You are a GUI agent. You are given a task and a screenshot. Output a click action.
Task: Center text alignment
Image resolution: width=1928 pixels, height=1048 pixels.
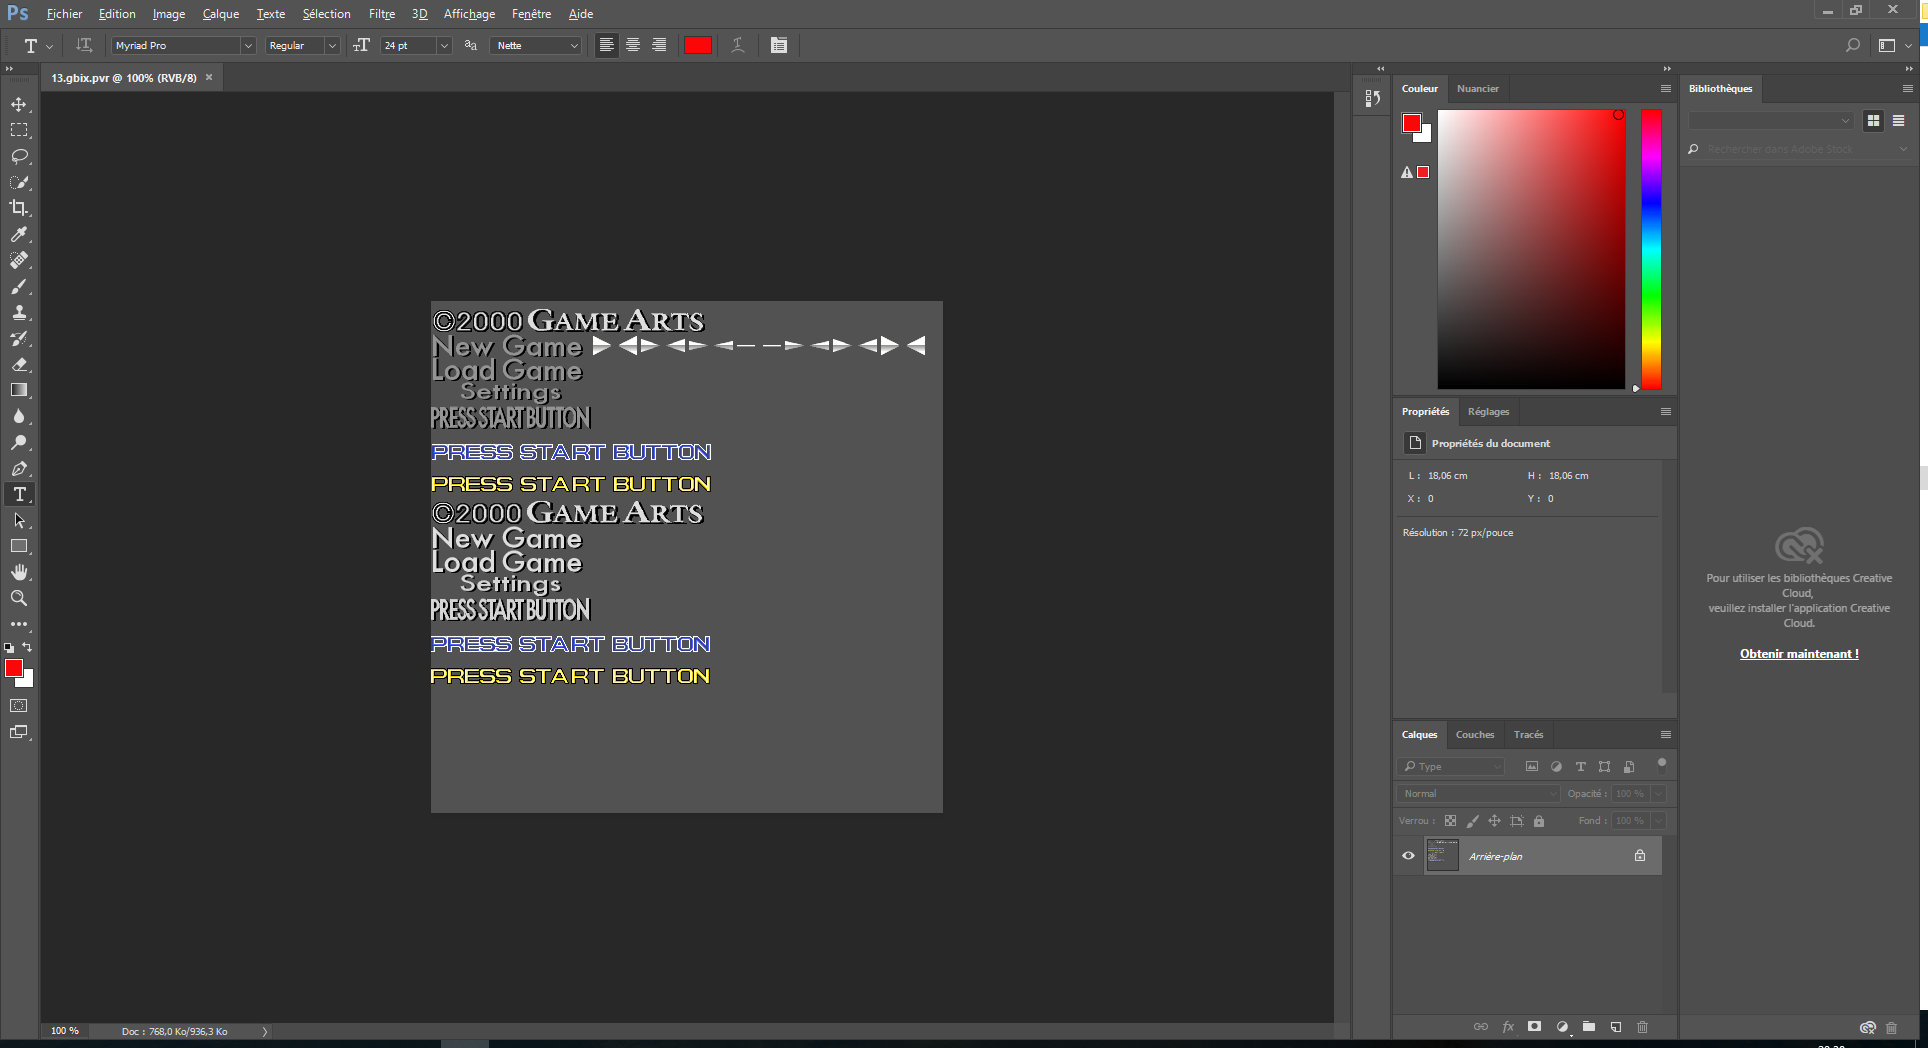(x=633, y=45)
